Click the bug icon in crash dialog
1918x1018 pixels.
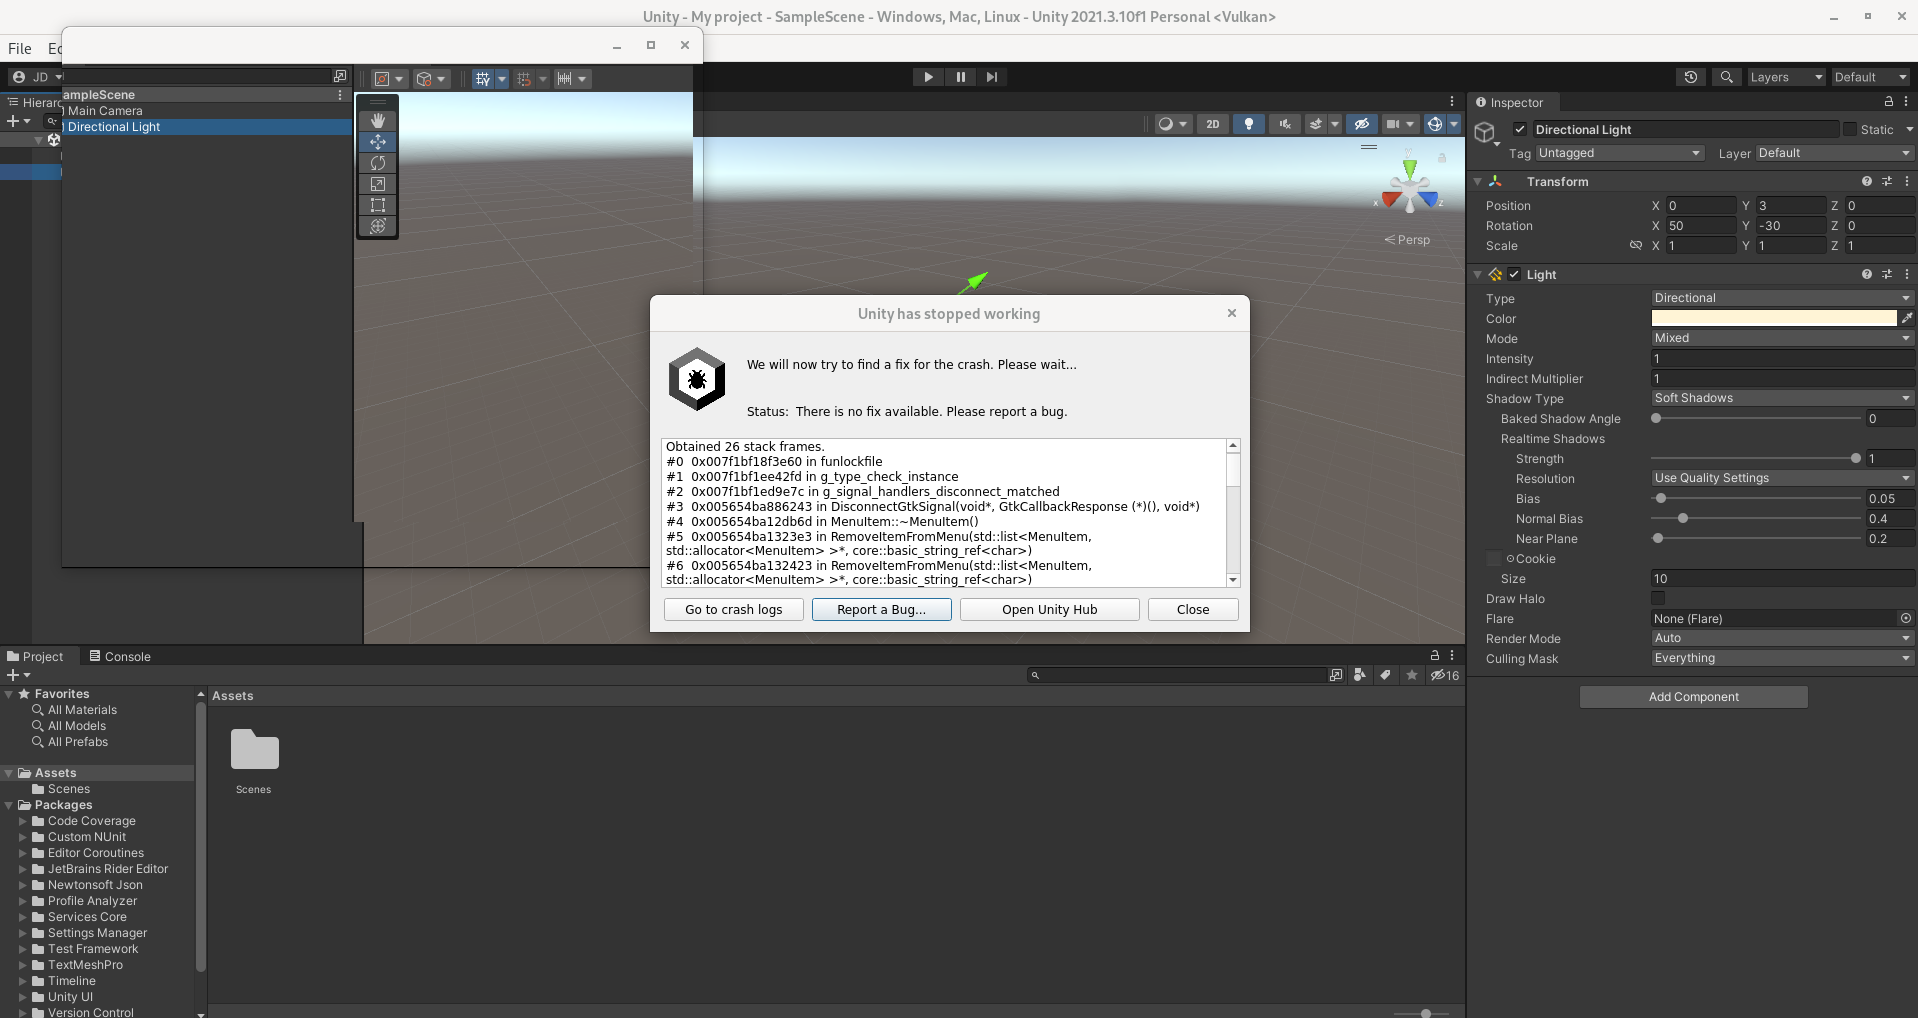(x=697, y=379)
